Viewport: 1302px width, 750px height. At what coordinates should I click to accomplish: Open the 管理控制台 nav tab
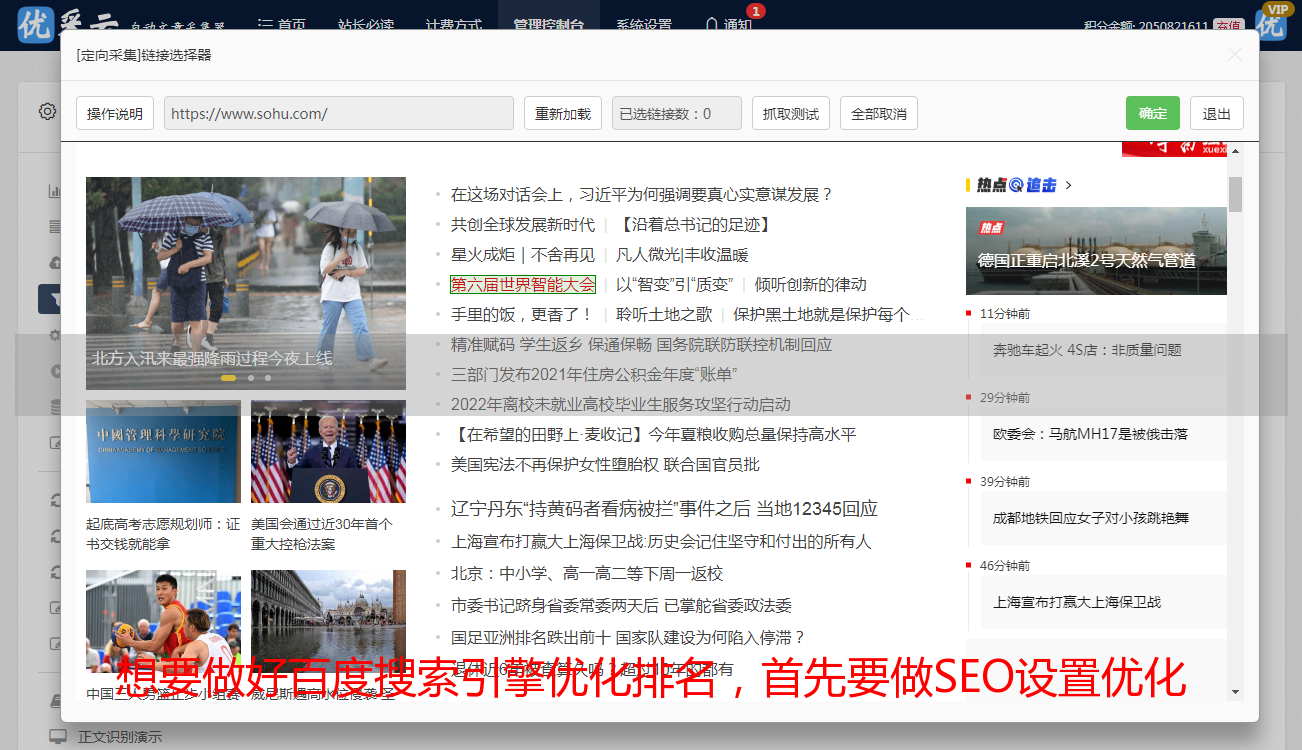coord(548,25)
